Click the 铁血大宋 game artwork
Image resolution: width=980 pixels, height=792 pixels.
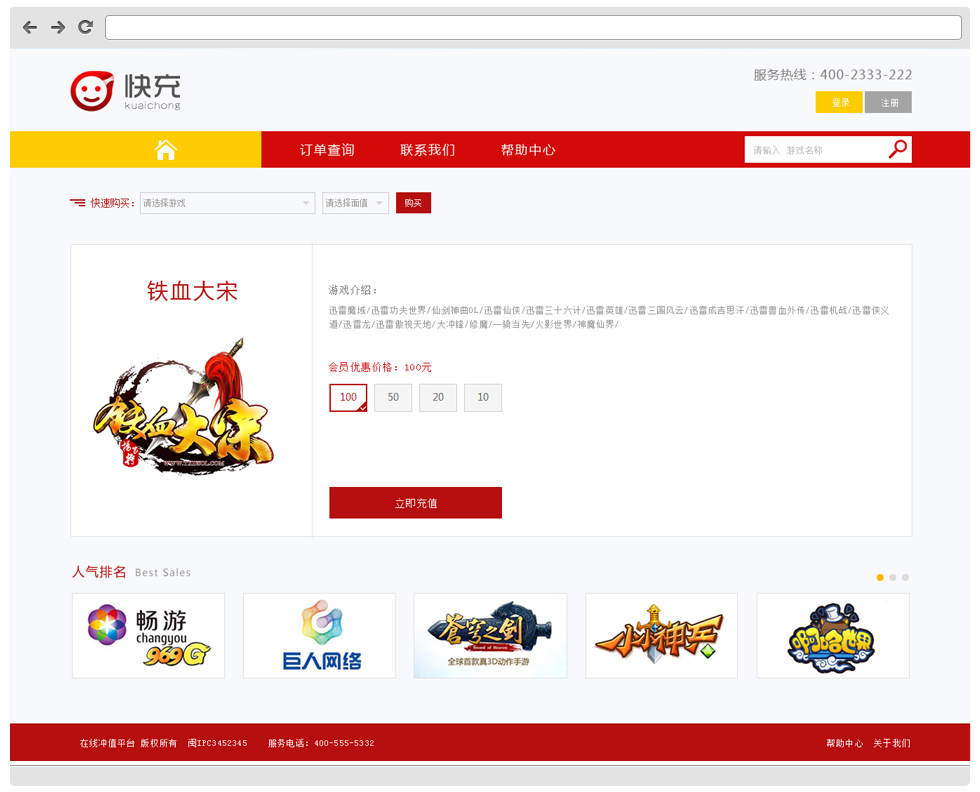point(184,407)
